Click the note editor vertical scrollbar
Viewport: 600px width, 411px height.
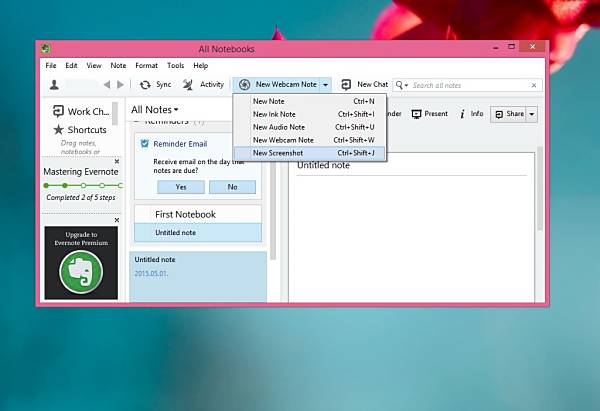coord(540,189)
